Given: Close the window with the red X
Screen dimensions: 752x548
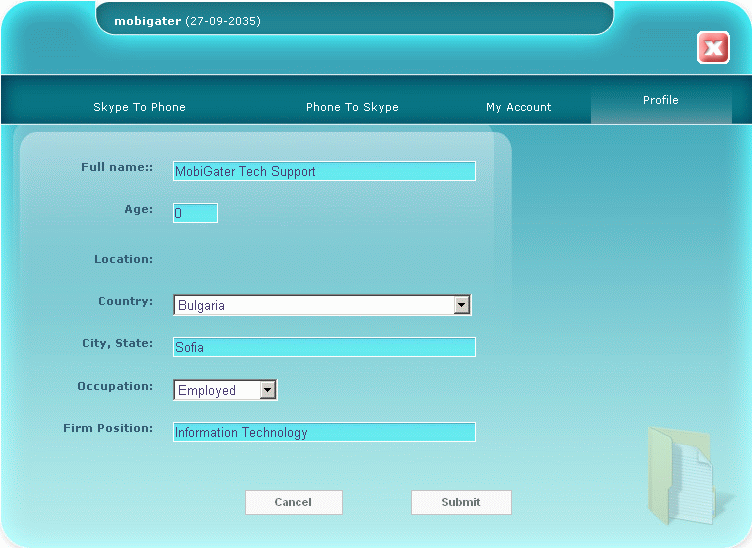Looking at the screenshot, I should point(713,47).
